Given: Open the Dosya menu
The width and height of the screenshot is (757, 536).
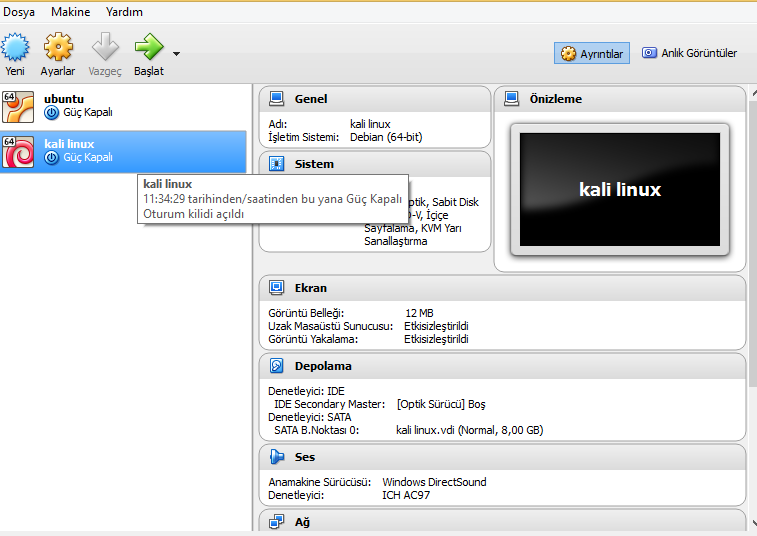Looking at the screenshot, I should 20,12.
